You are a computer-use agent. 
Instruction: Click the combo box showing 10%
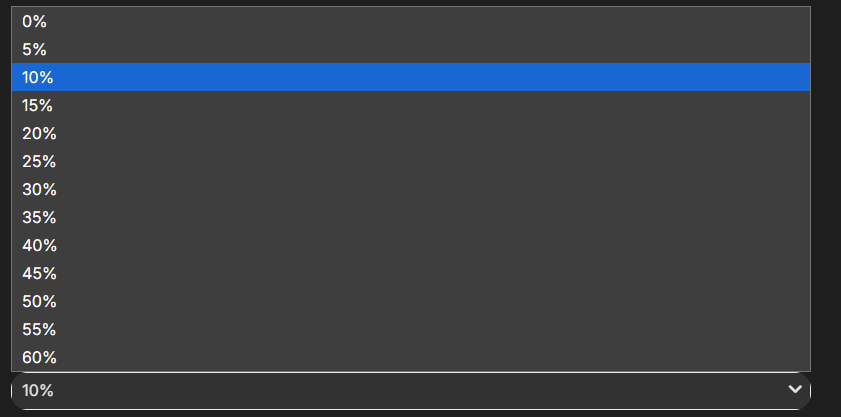(411, 391)
